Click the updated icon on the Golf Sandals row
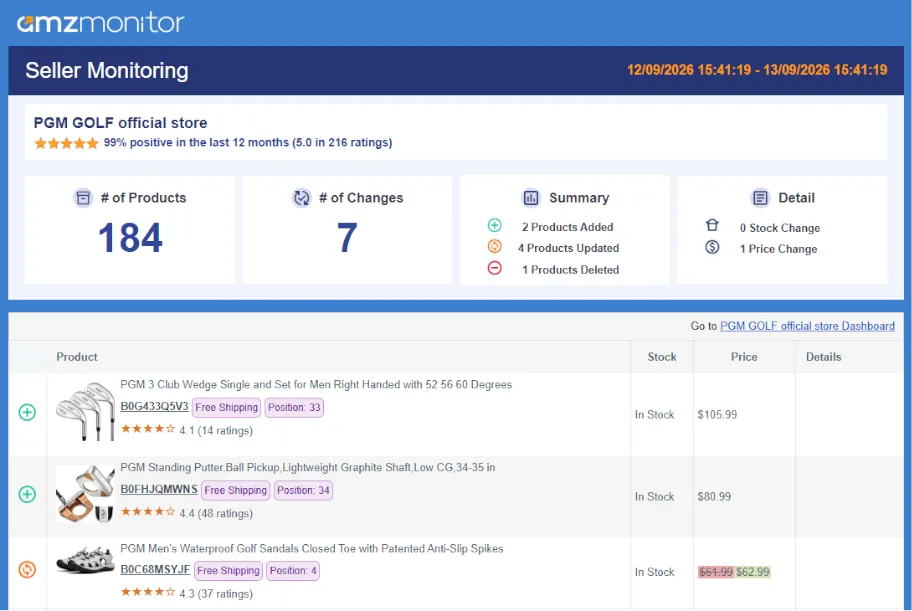 pos(27,569)
